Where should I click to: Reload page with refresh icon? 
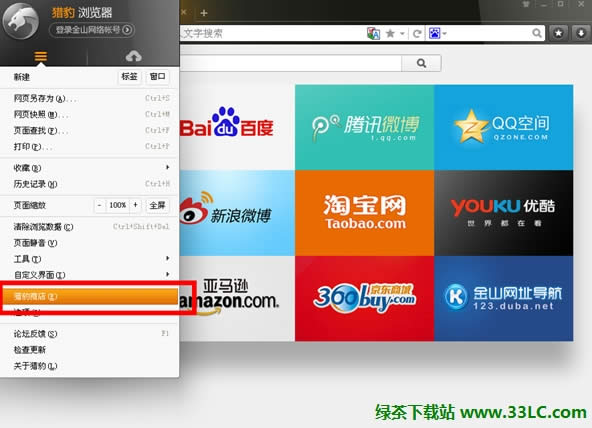417,34
